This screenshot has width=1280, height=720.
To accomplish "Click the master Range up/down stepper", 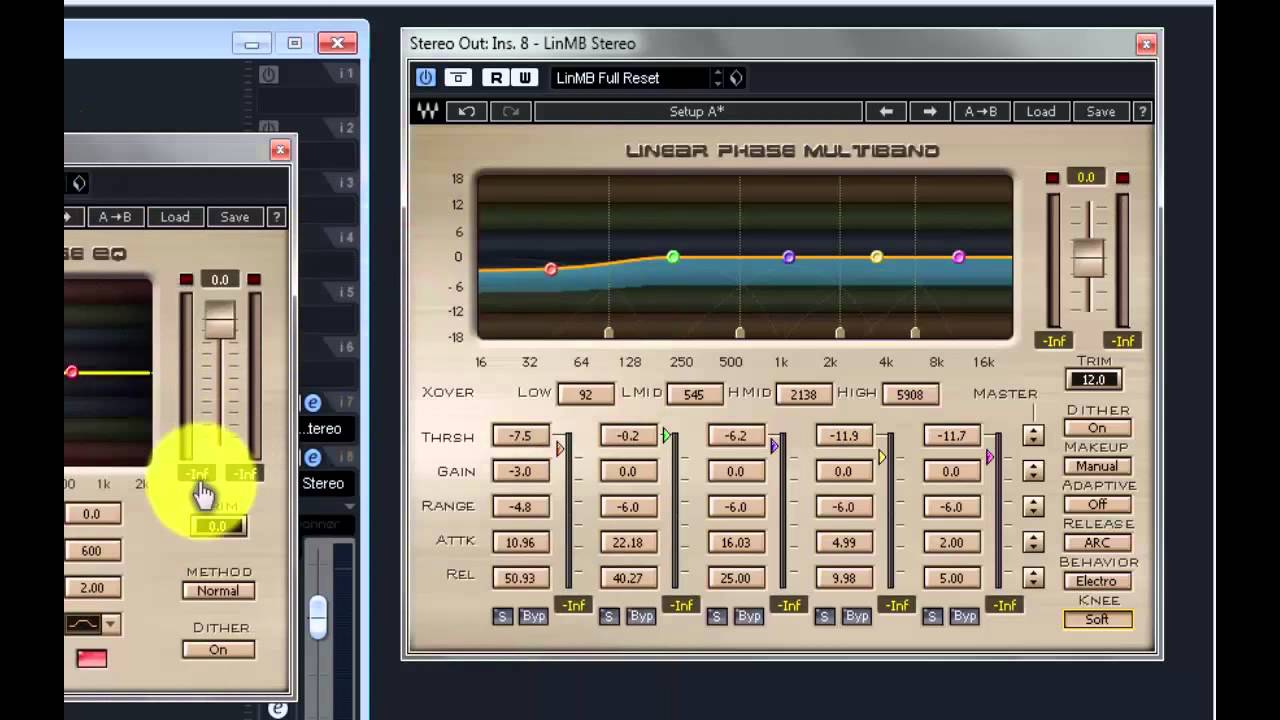I will tap(1033, 507).
